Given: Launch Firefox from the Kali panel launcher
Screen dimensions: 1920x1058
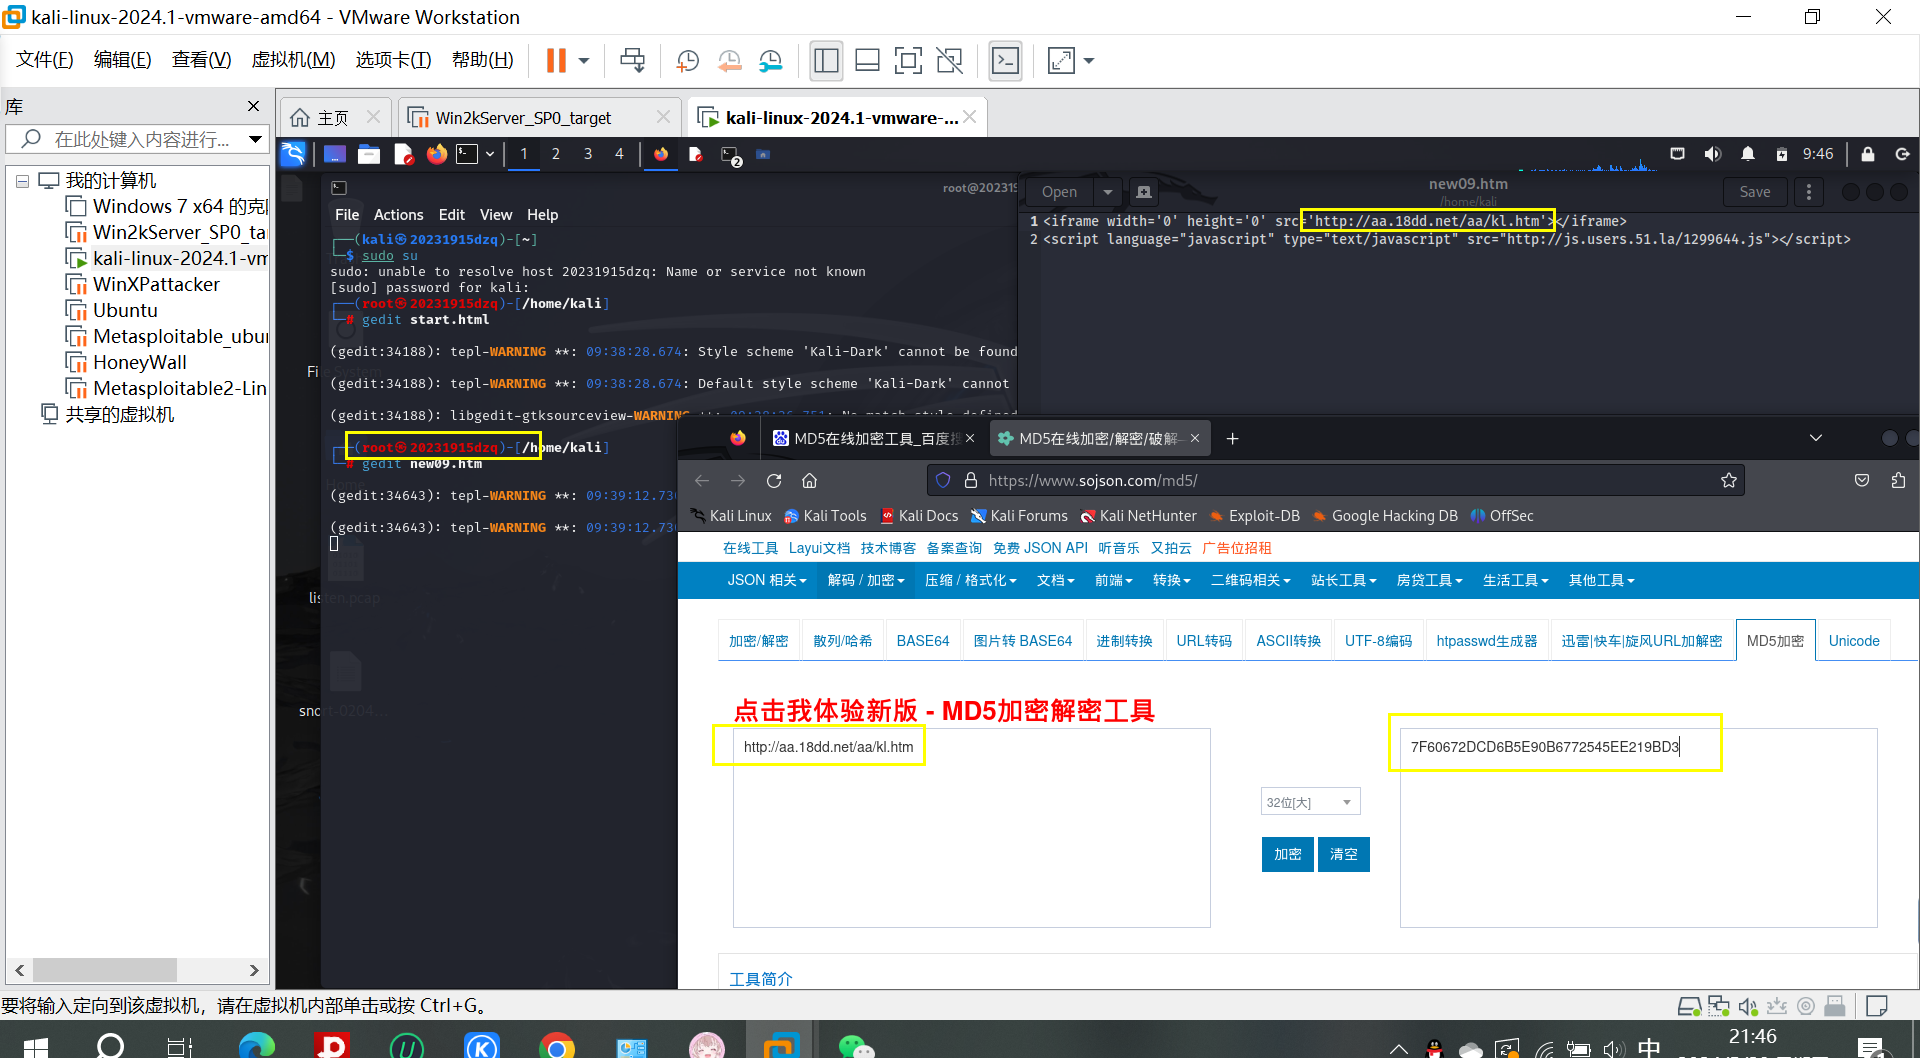Looking at the screenshot, I should pos(437,154).
